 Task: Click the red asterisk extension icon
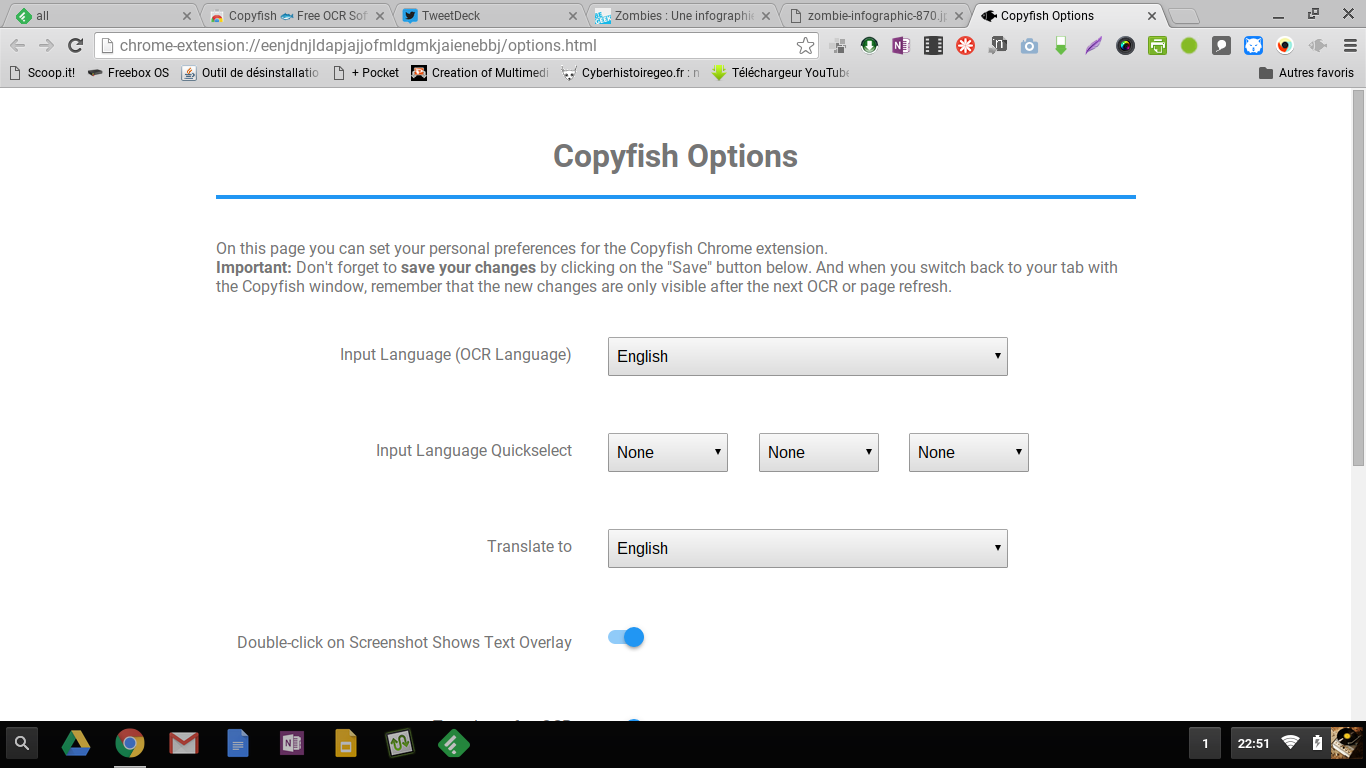pos(965,45)
